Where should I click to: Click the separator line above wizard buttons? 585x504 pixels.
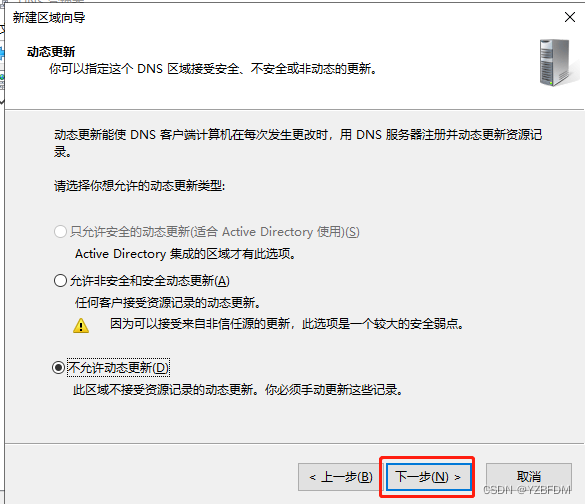point(294,443)
